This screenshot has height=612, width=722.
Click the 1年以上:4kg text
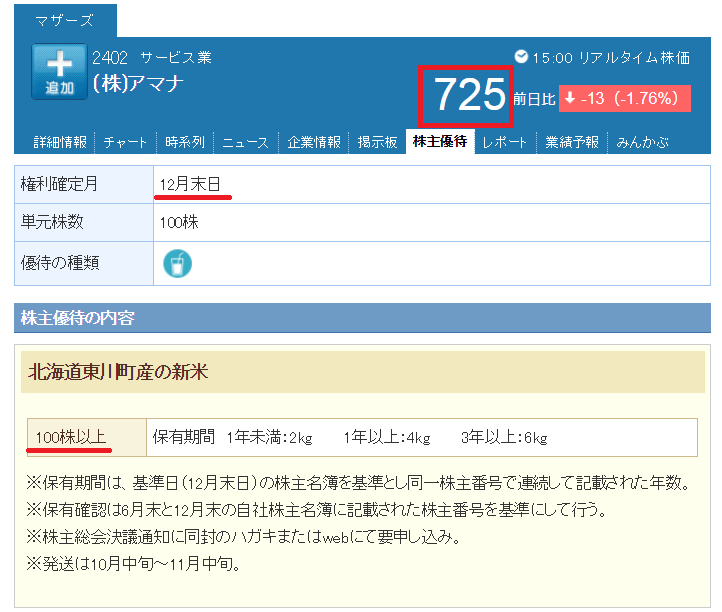click(387, 437)
